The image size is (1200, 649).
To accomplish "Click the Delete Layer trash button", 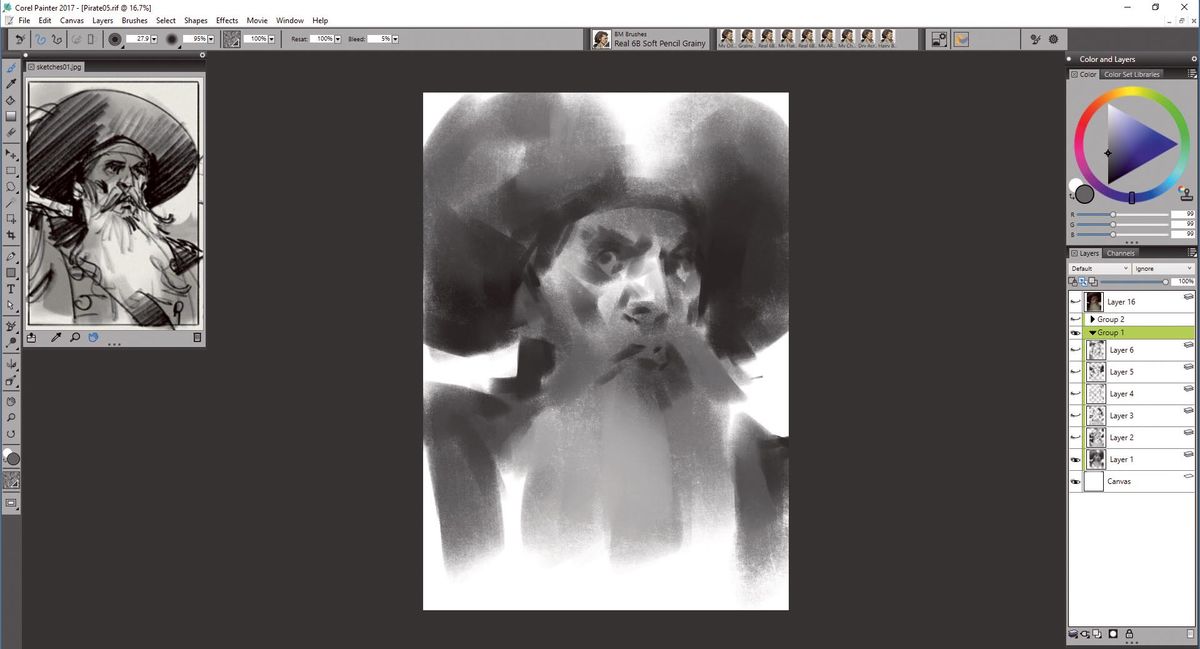I will click(x=1190, y=633).
